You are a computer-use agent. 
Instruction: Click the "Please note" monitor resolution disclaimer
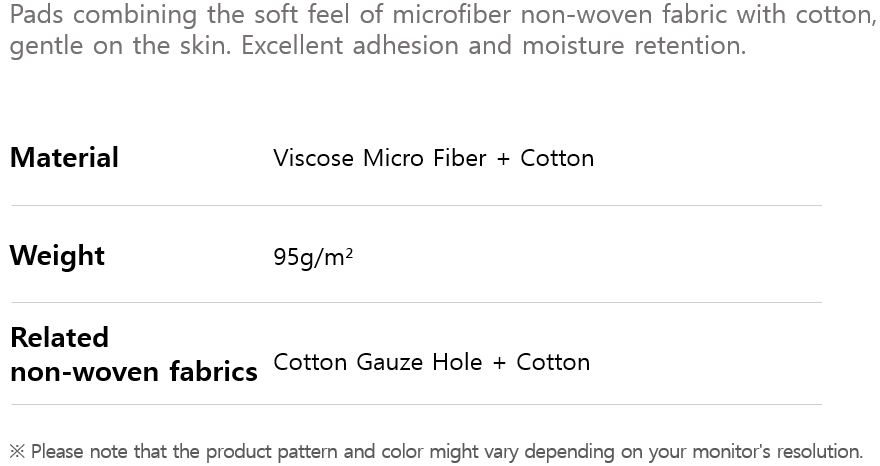click(446, 452)
